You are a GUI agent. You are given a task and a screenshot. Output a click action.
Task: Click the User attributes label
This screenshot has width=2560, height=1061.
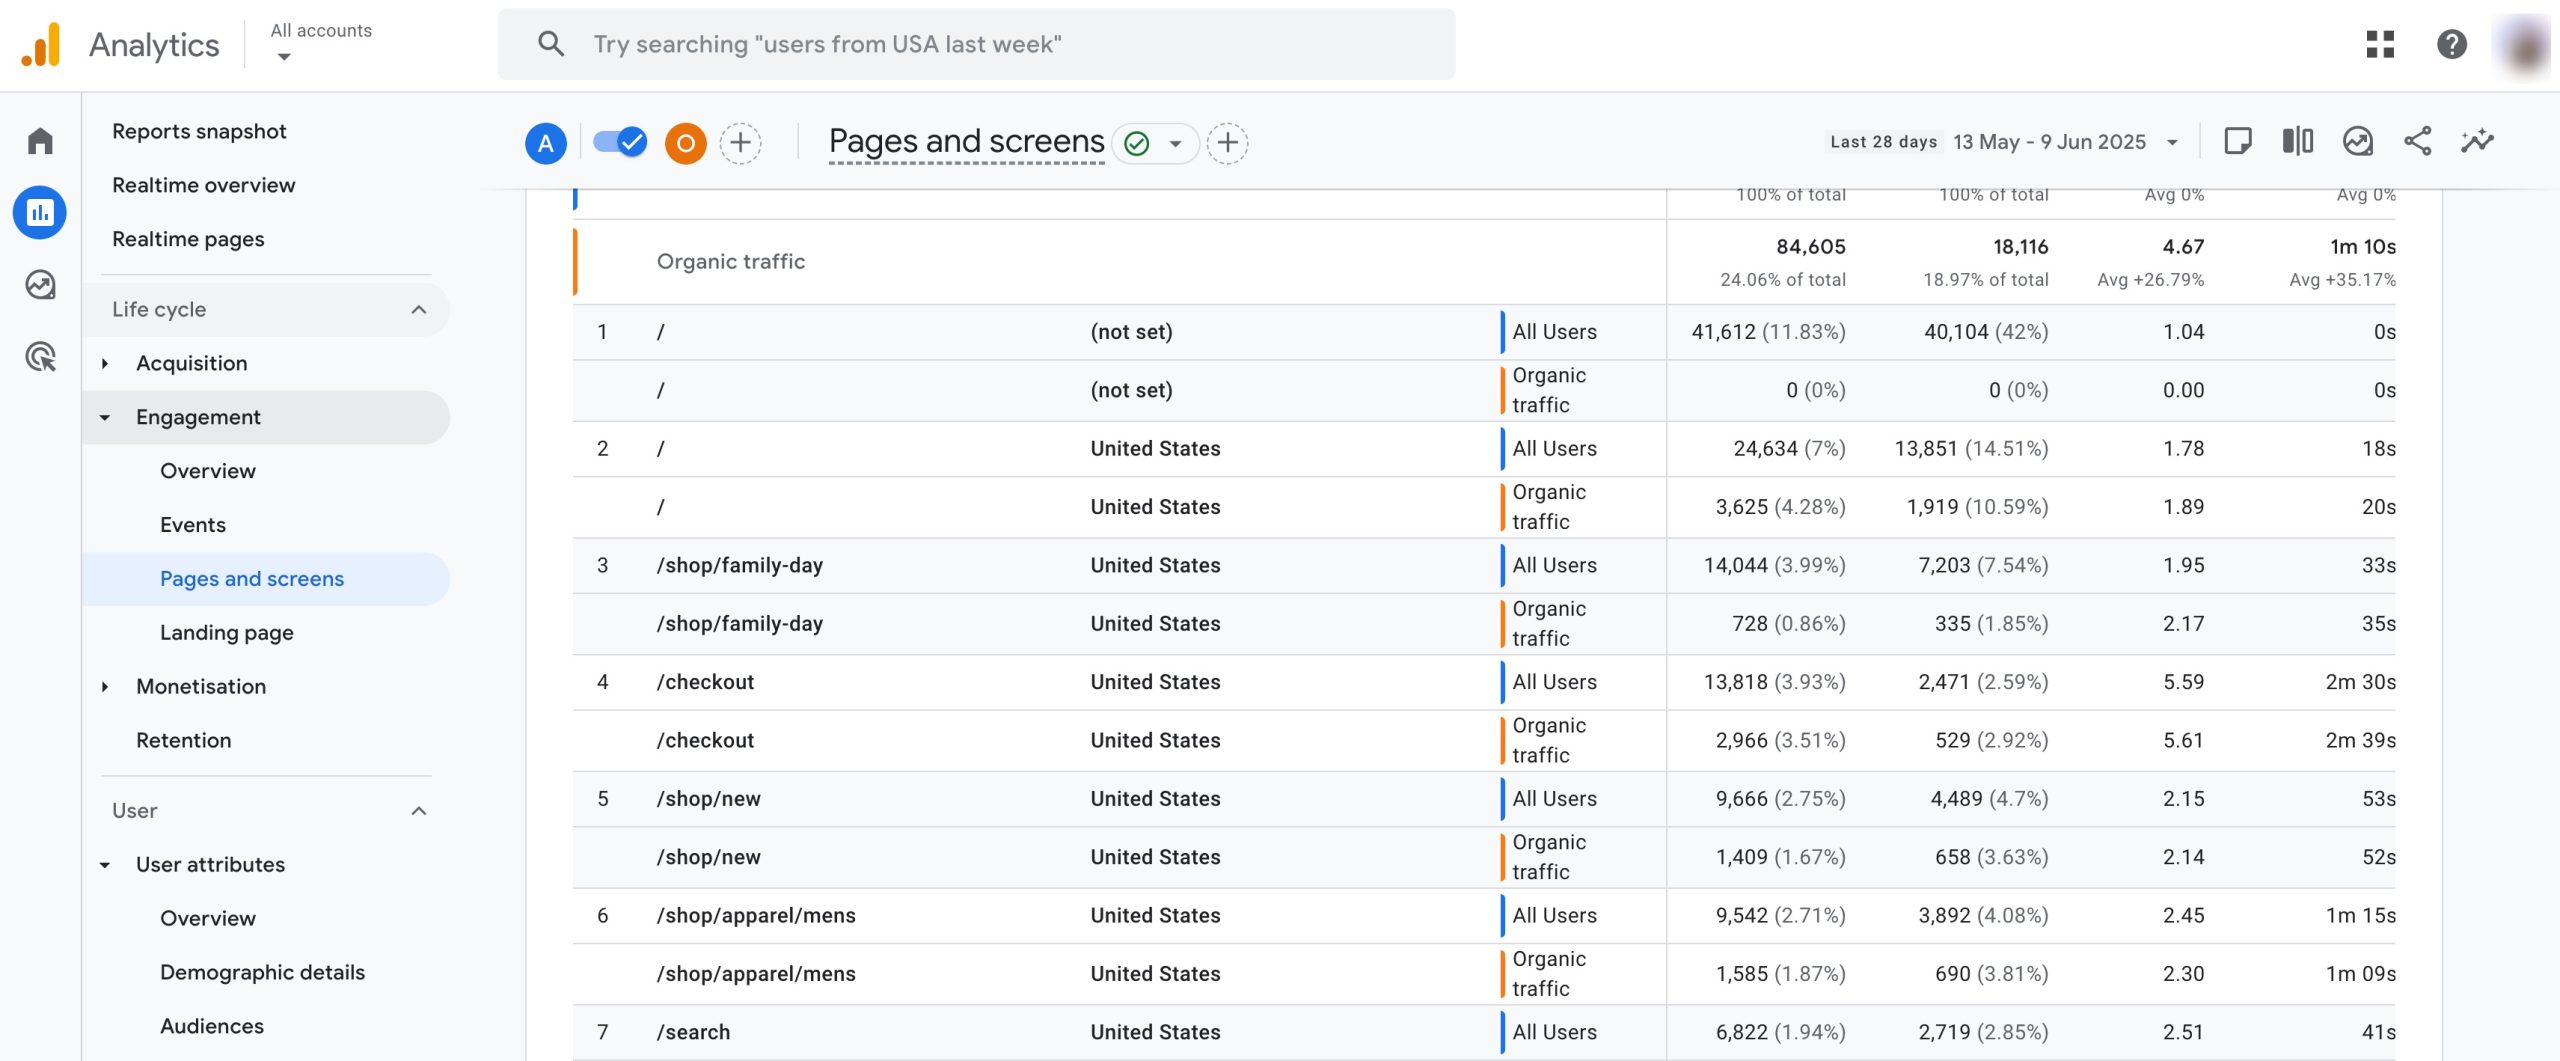210,864
